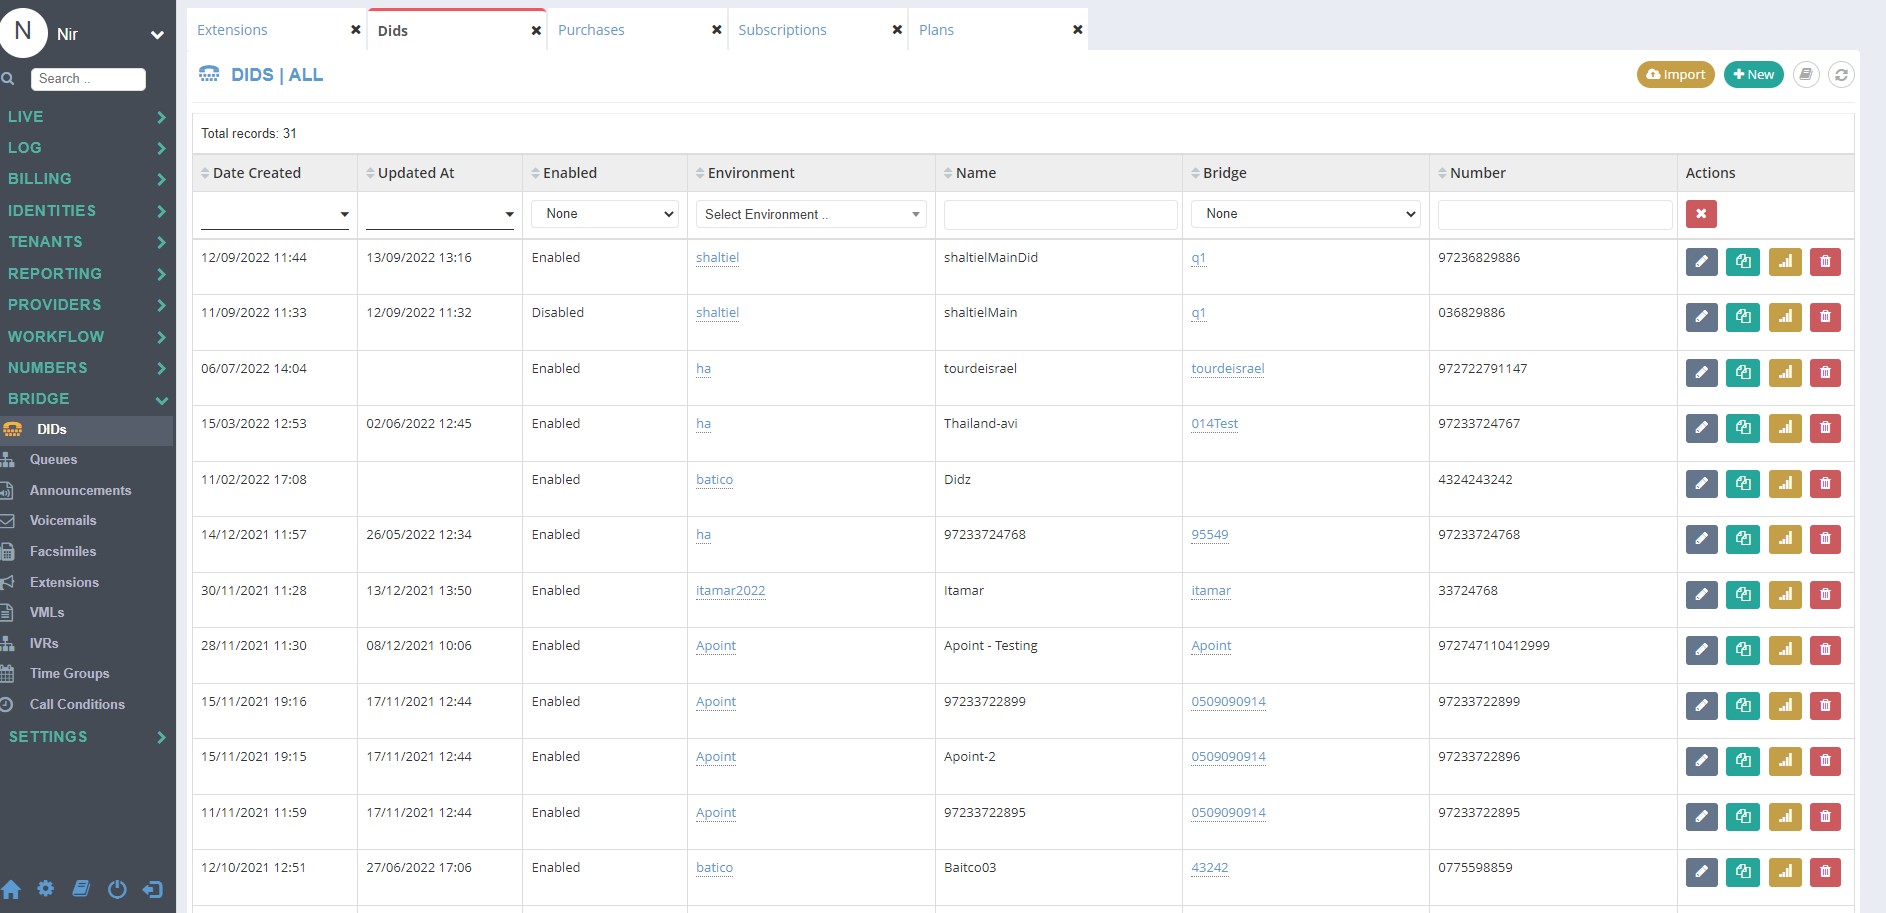
Task: Expand the BILLING sidebar section
Action: 87,179
